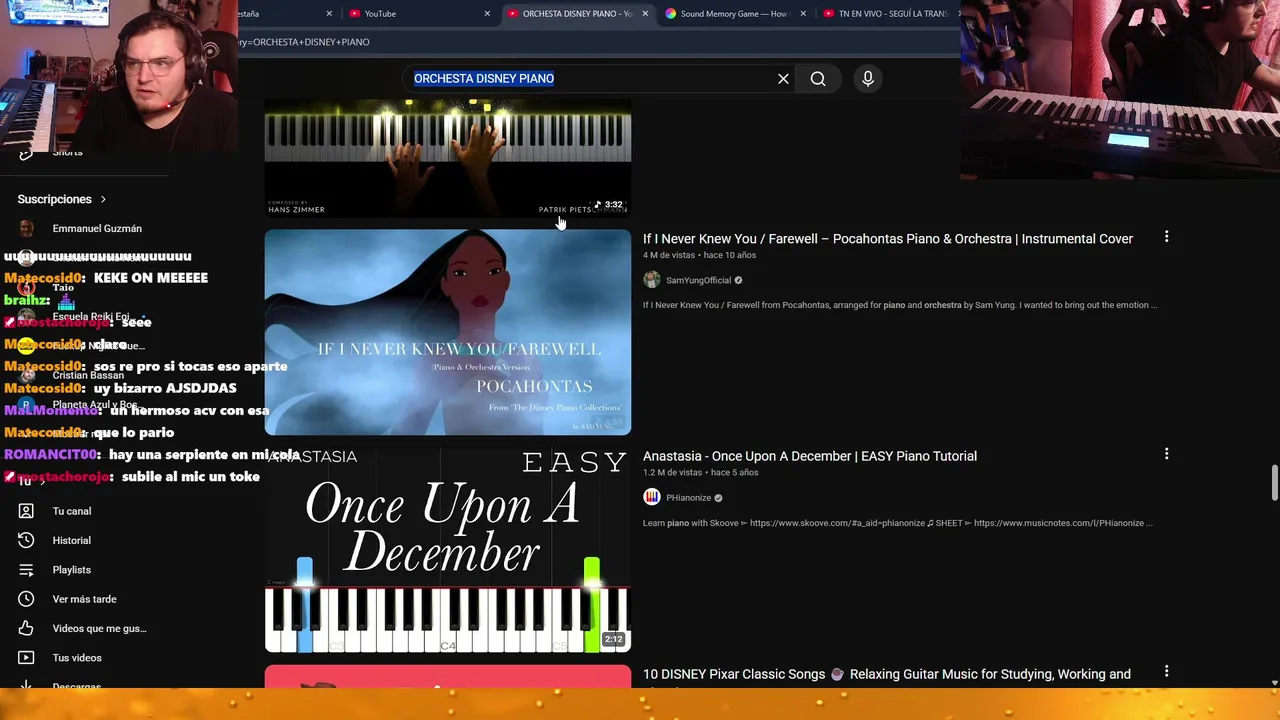Click the '1.2 M de vistas' metadata text
This screenshot has height=720, width=1280.
673,472
